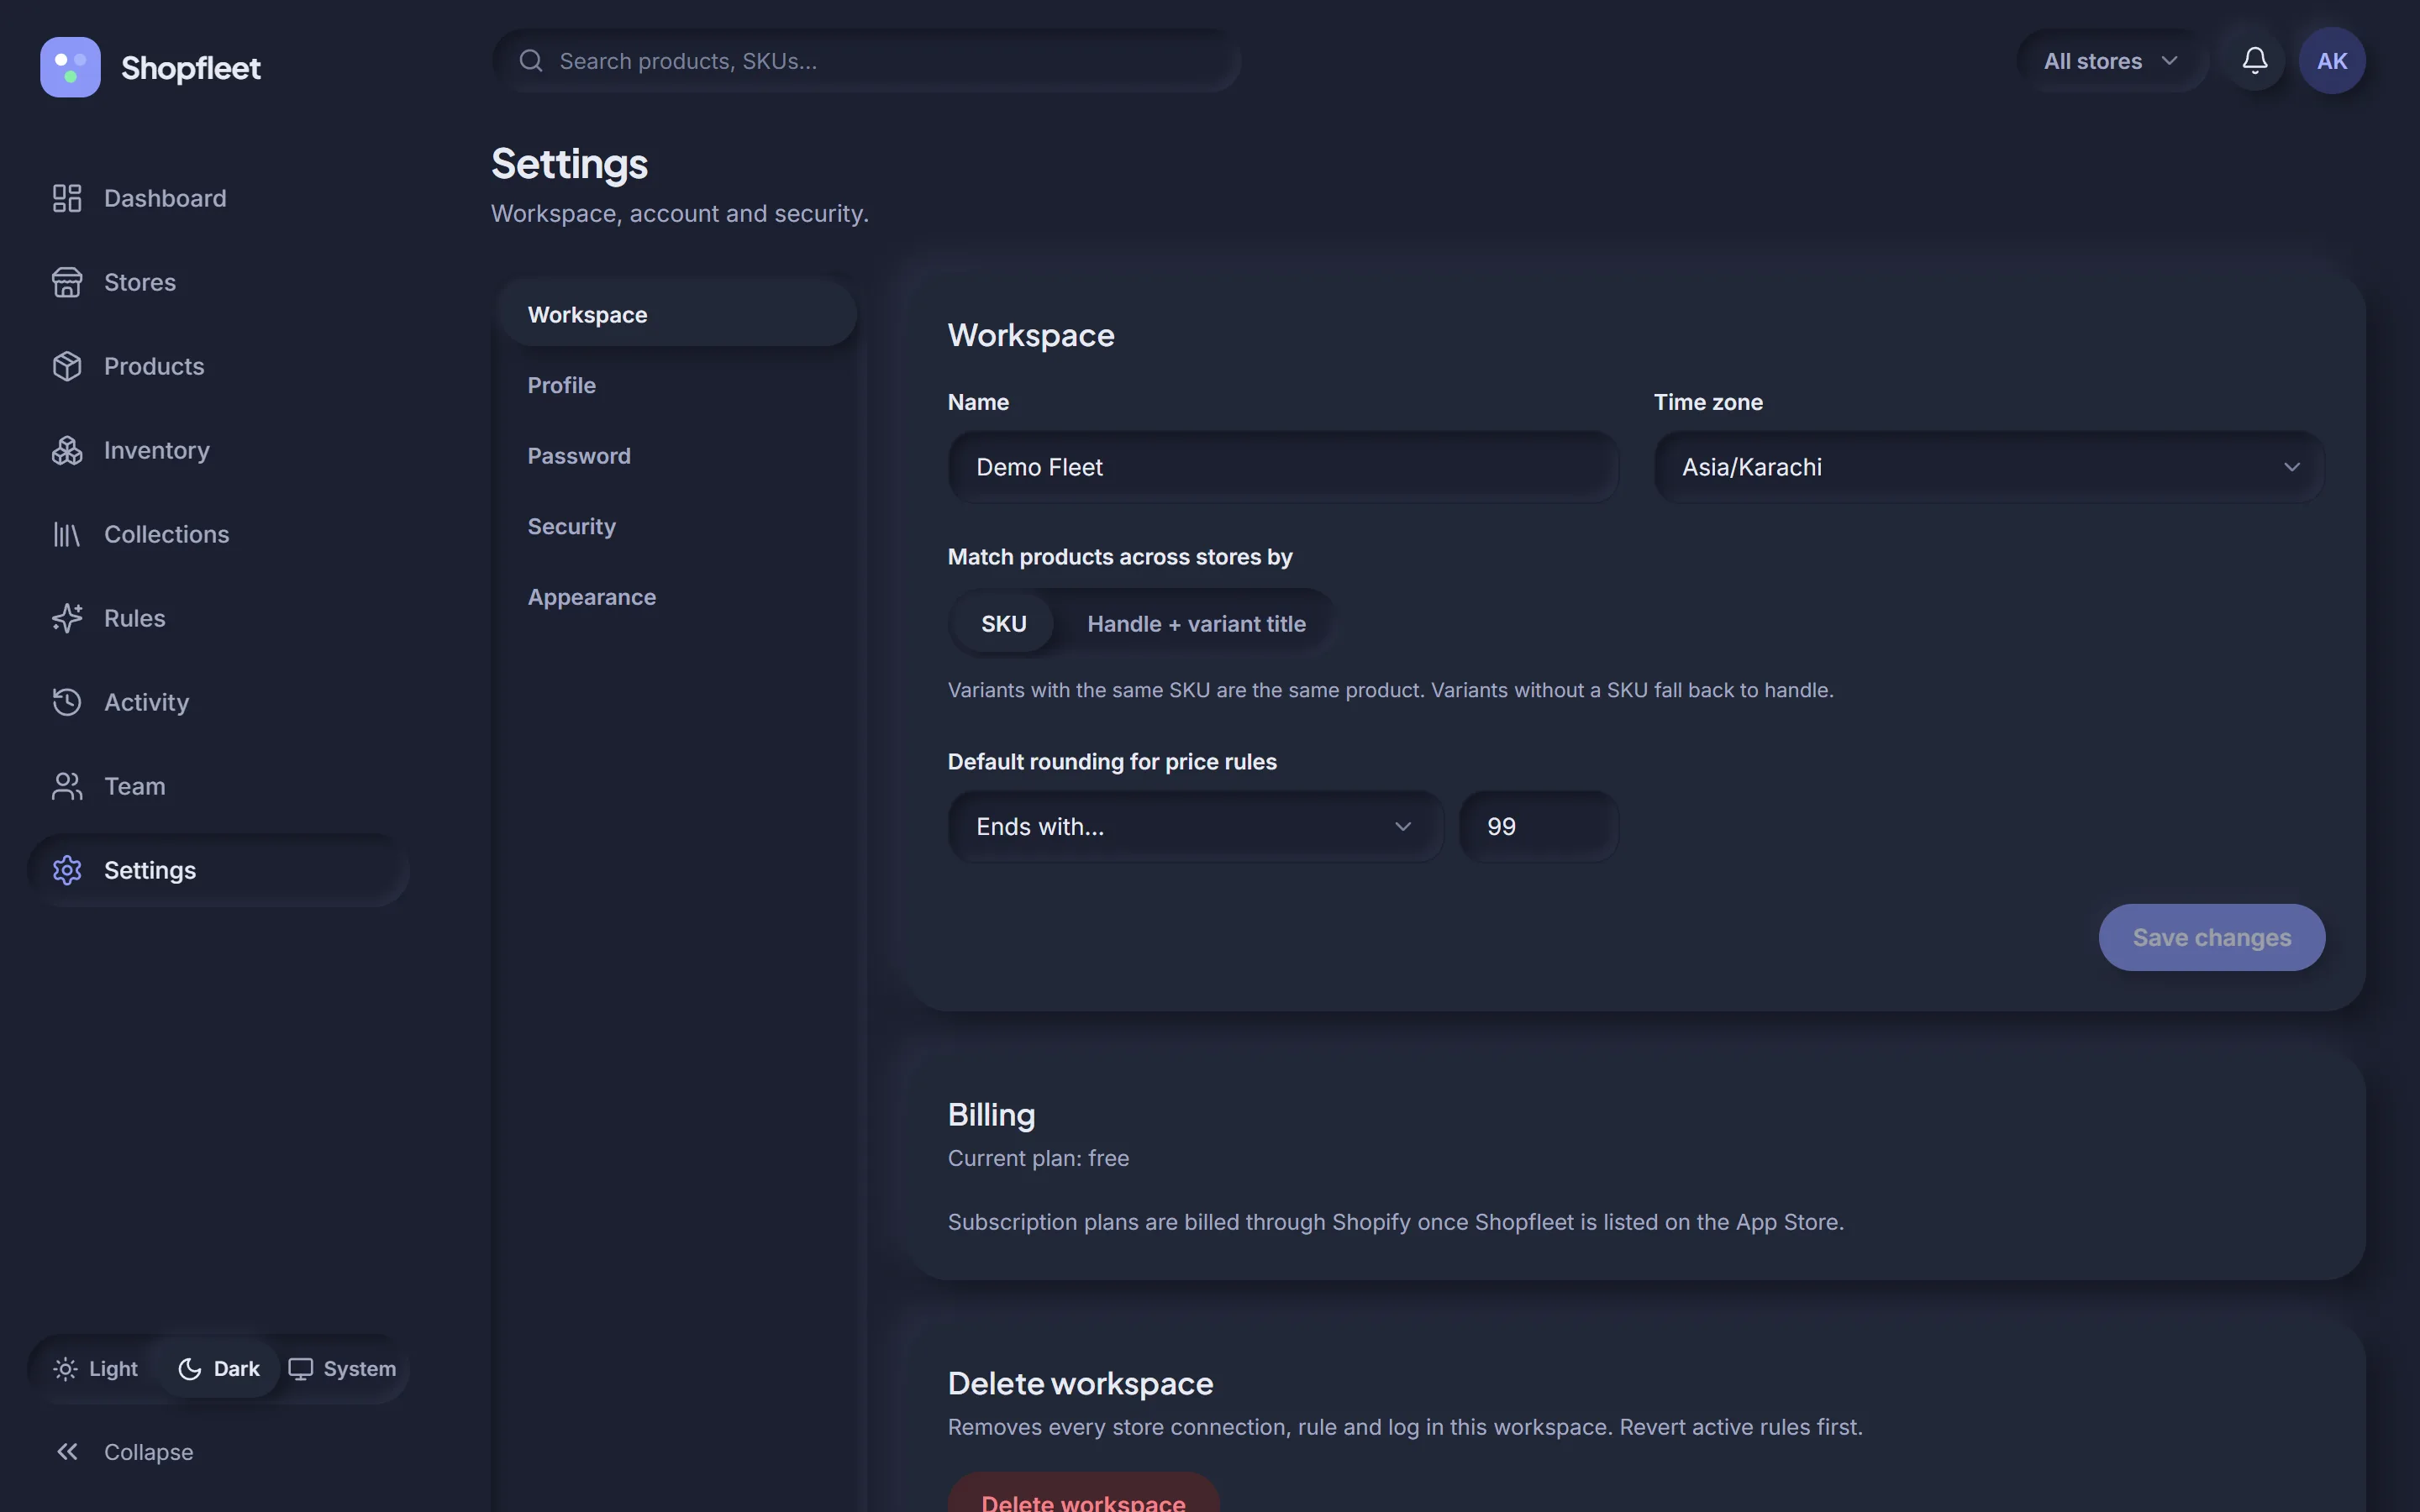The height and width of the screenshot is (1512, 2420).
Task: Click the Save changes button
Action: point(2211,937)
